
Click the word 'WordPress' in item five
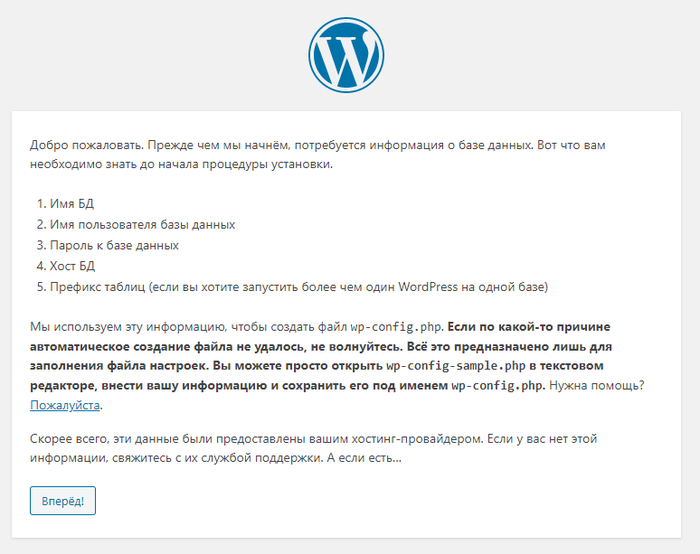tap(428, 287)
